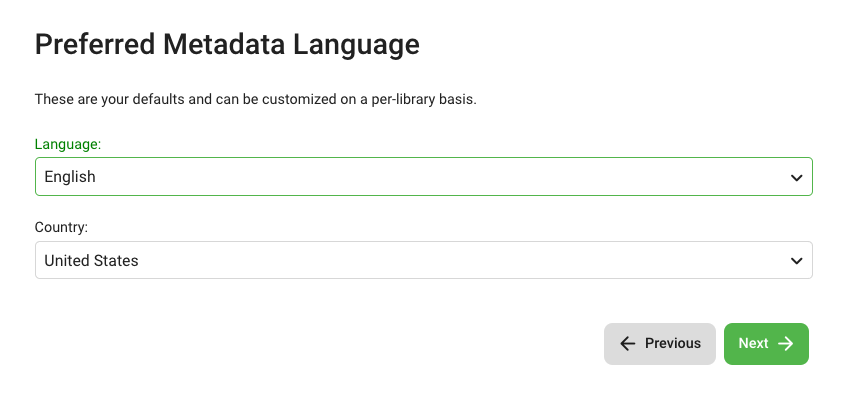Screen dimensions: 851x412
Task: Click the green Language label
Action: (x=68, y=144)
